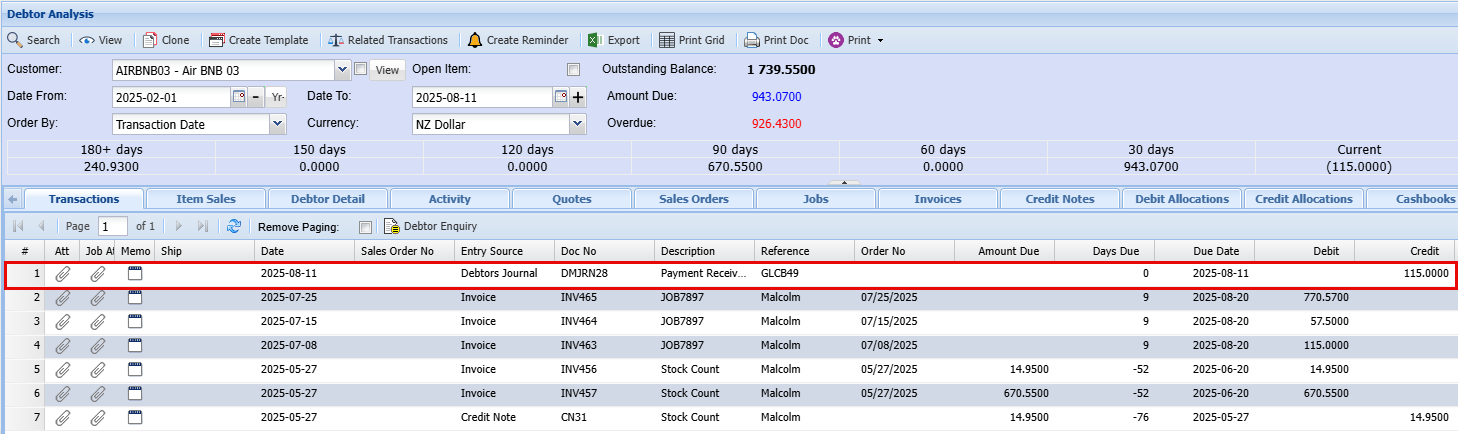Expand the Currency NZ Dollar dropdown
The width and height of the screenshot is (1458, 434).
pos(577,125)
